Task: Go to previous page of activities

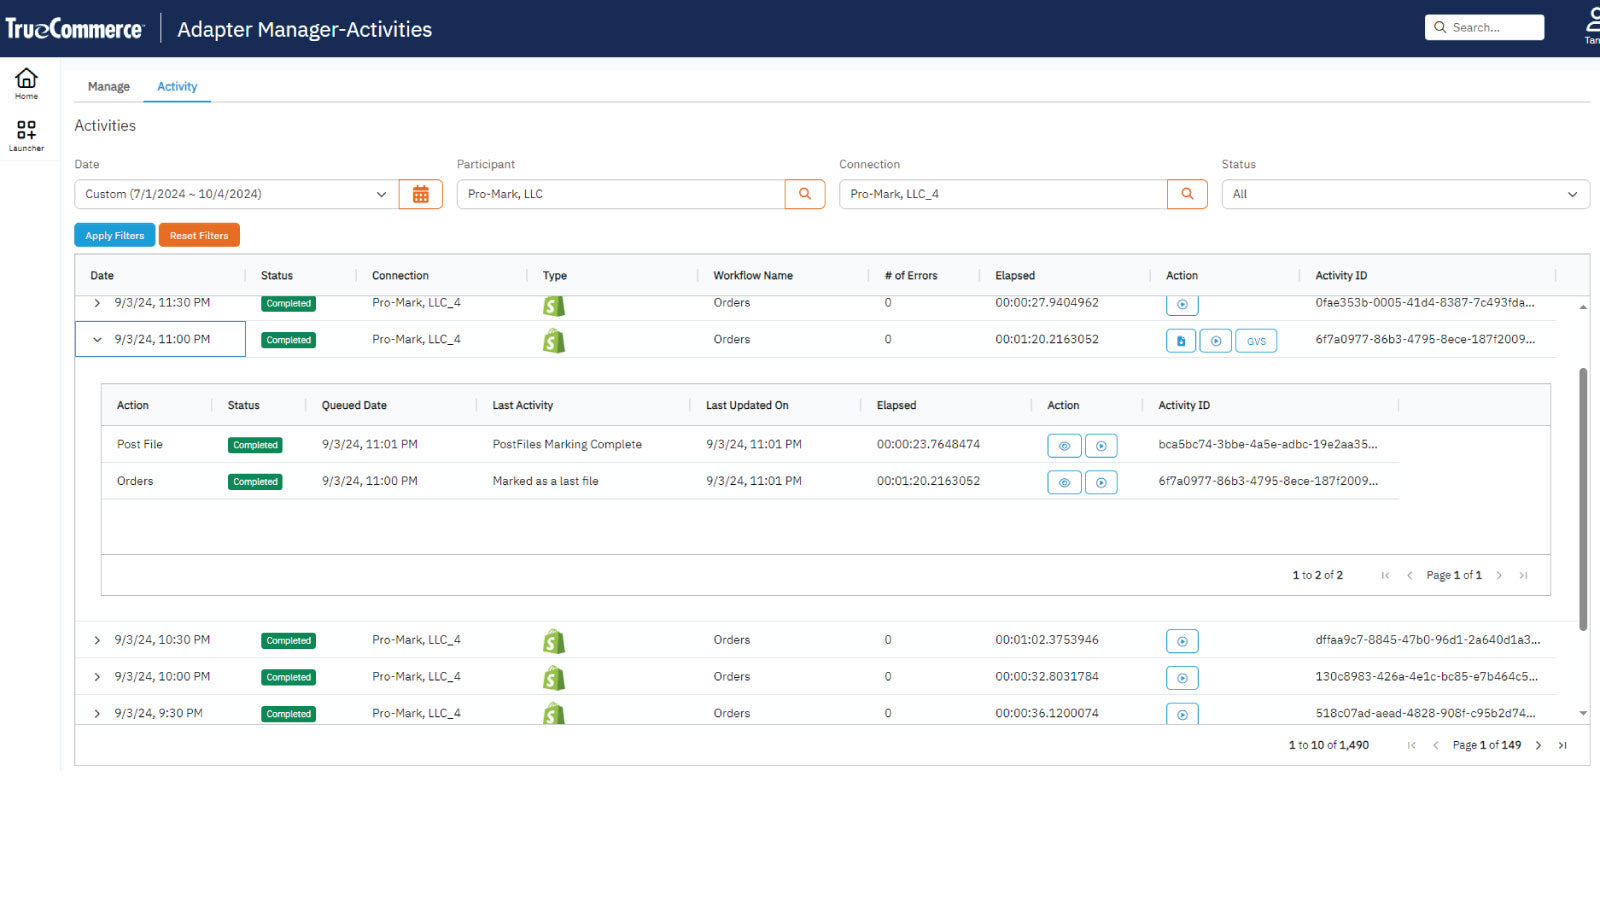Action: click(x=1436, y=745)
